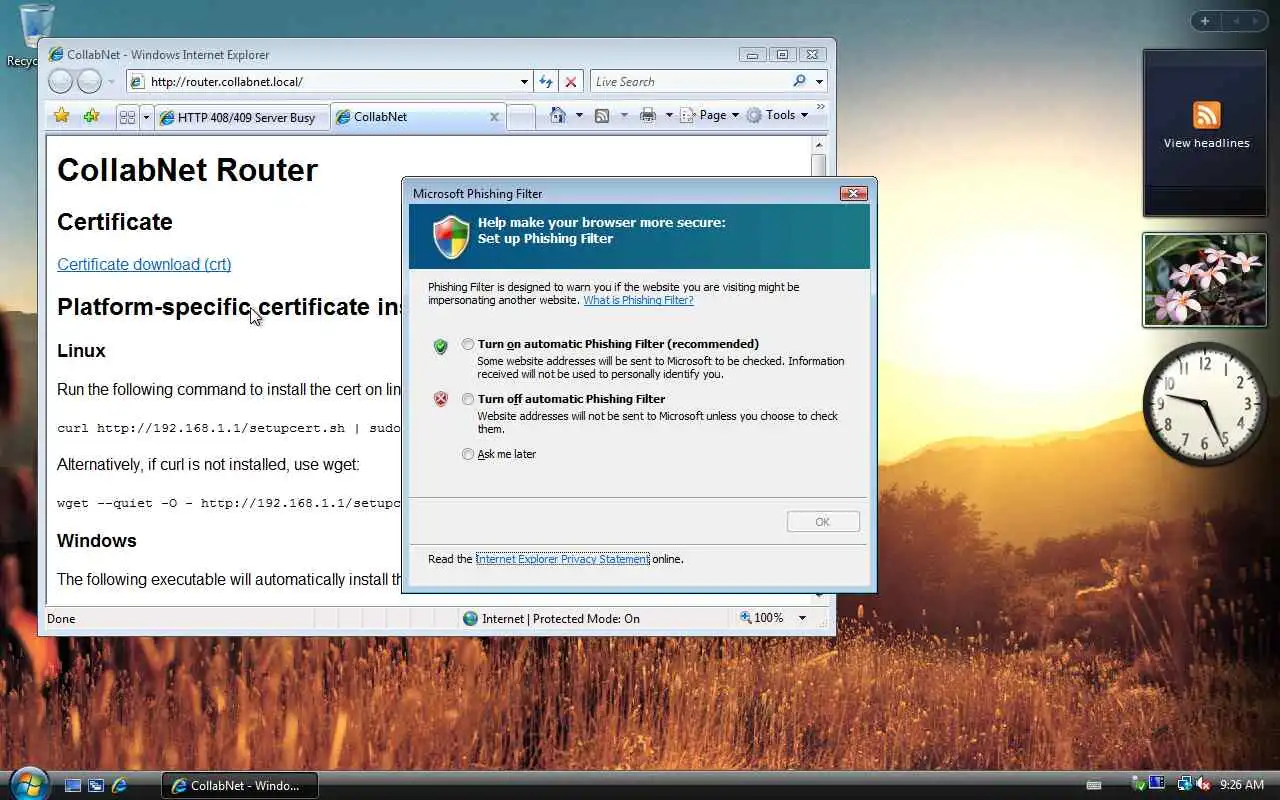Screen dimensions: 1280x800
Task: Click the OK button in Phishing Filter dialog
Action: [x=823, y=522]
